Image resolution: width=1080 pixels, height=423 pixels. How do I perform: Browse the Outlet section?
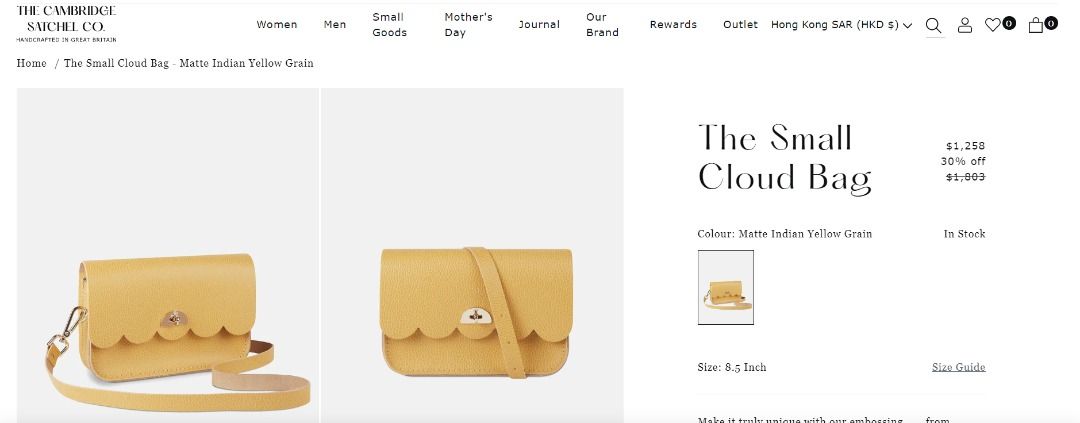[x=740, y=25]
